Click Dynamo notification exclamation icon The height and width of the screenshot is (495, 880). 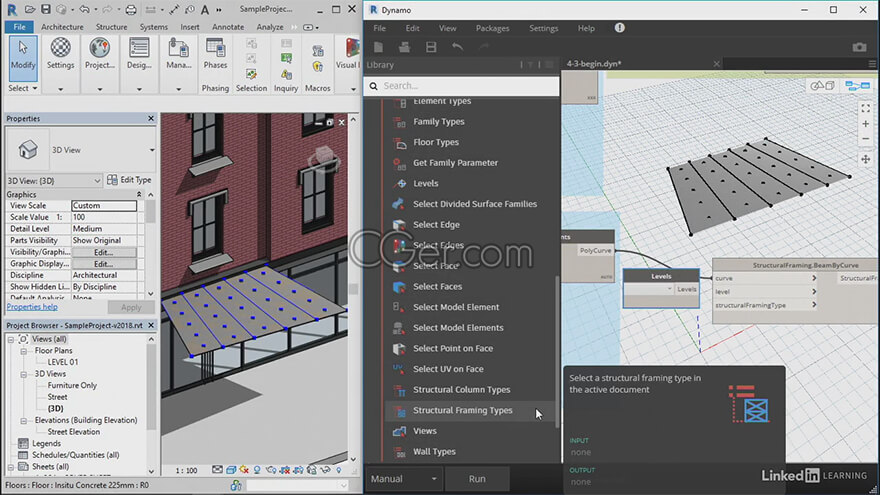(x=620, y=28)
